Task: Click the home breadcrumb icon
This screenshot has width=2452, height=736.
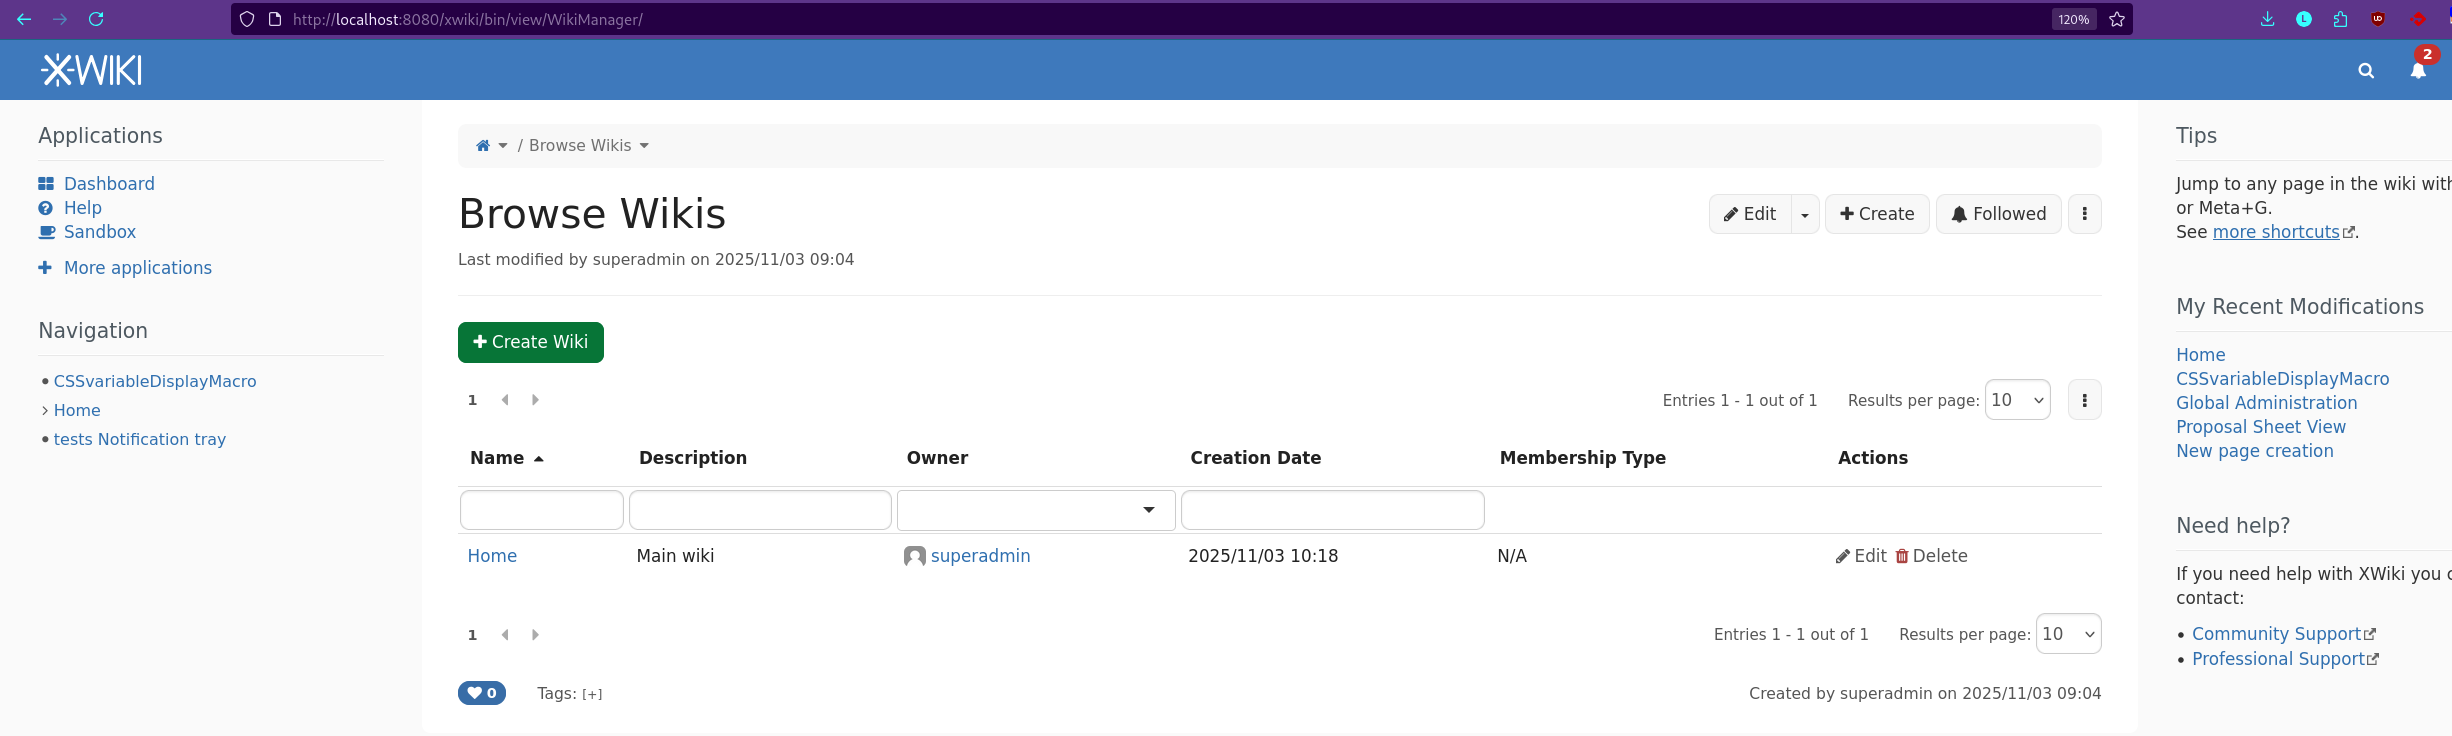Action: [x=483, y=146]
